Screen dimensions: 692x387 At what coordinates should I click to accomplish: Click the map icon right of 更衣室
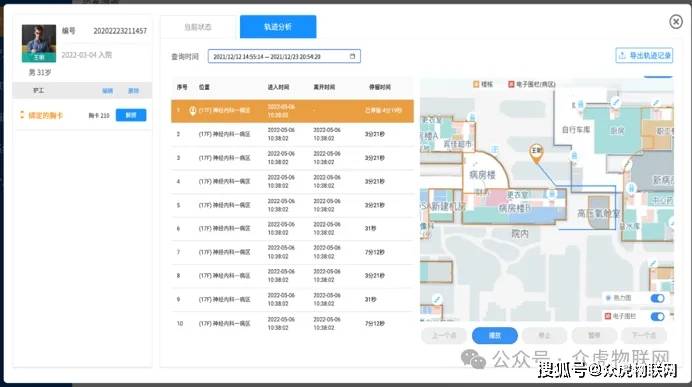click(x=552, y=194)
